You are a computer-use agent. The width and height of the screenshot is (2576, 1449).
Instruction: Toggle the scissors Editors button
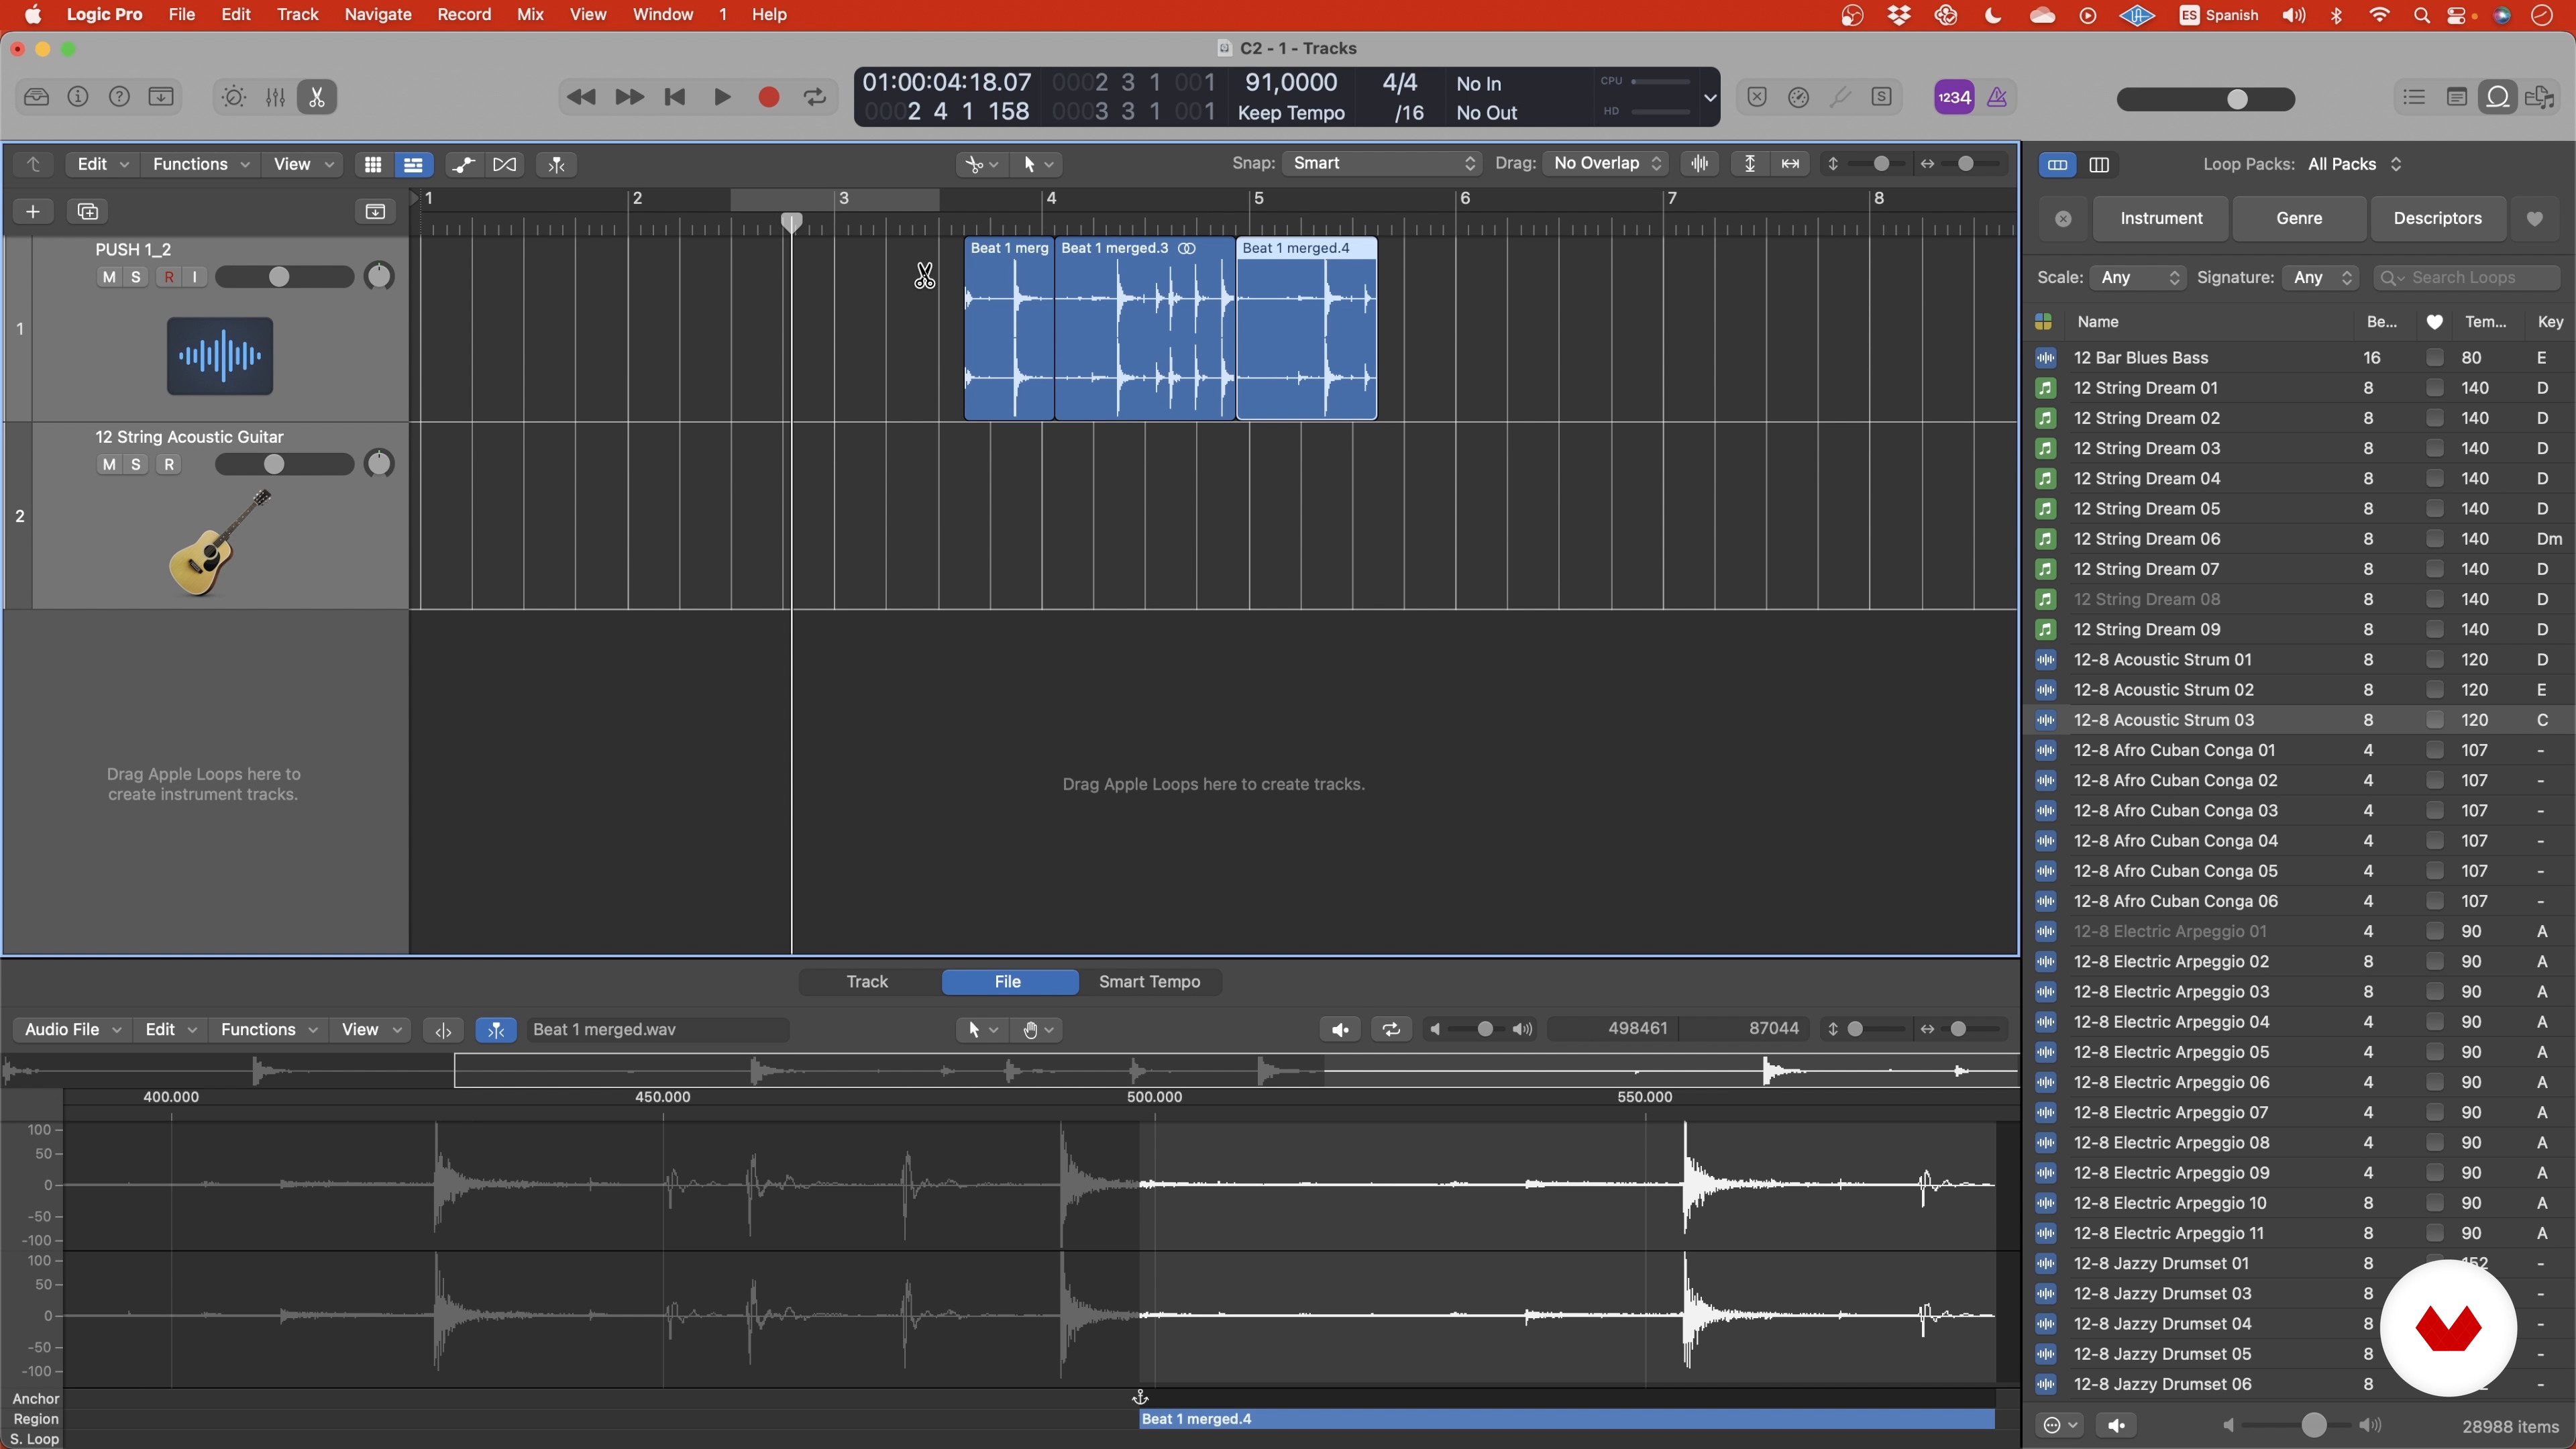tap(317, 97)
